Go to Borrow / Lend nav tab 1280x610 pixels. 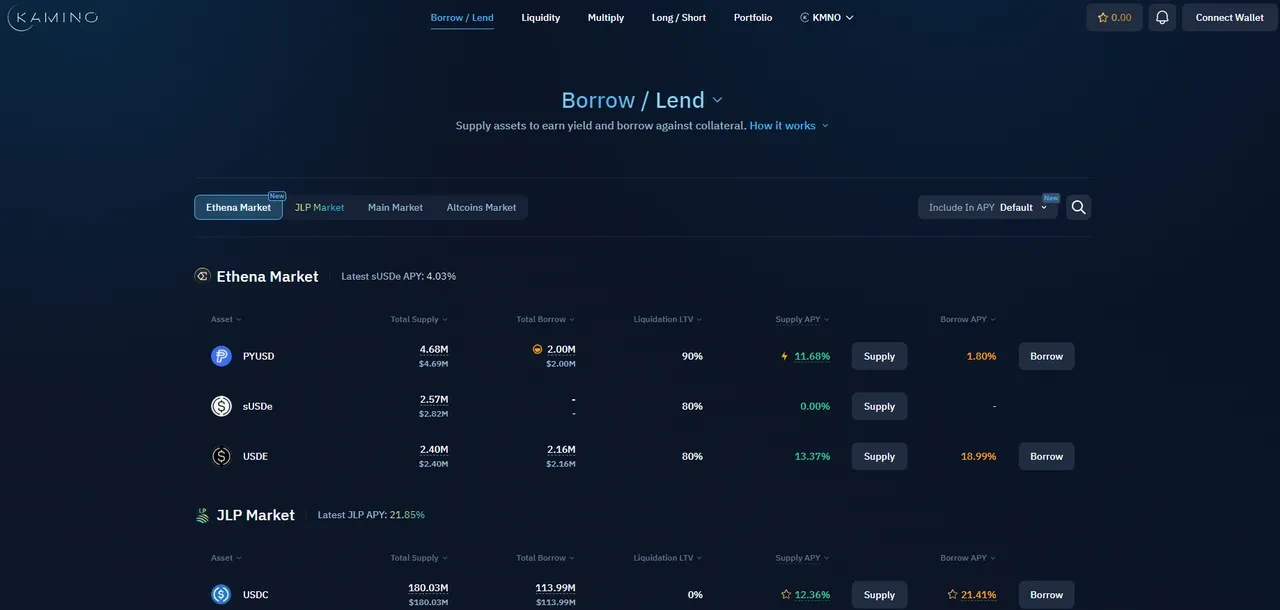[462, 17]
